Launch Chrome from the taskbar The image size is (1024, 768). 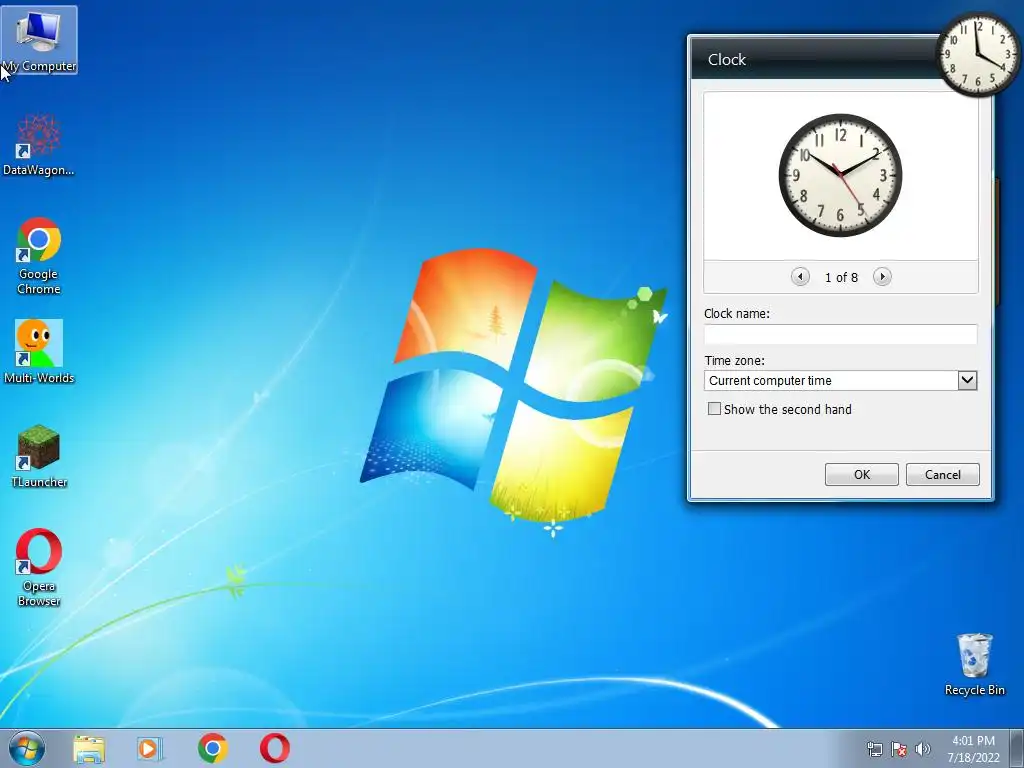click(x=213, y=749)
